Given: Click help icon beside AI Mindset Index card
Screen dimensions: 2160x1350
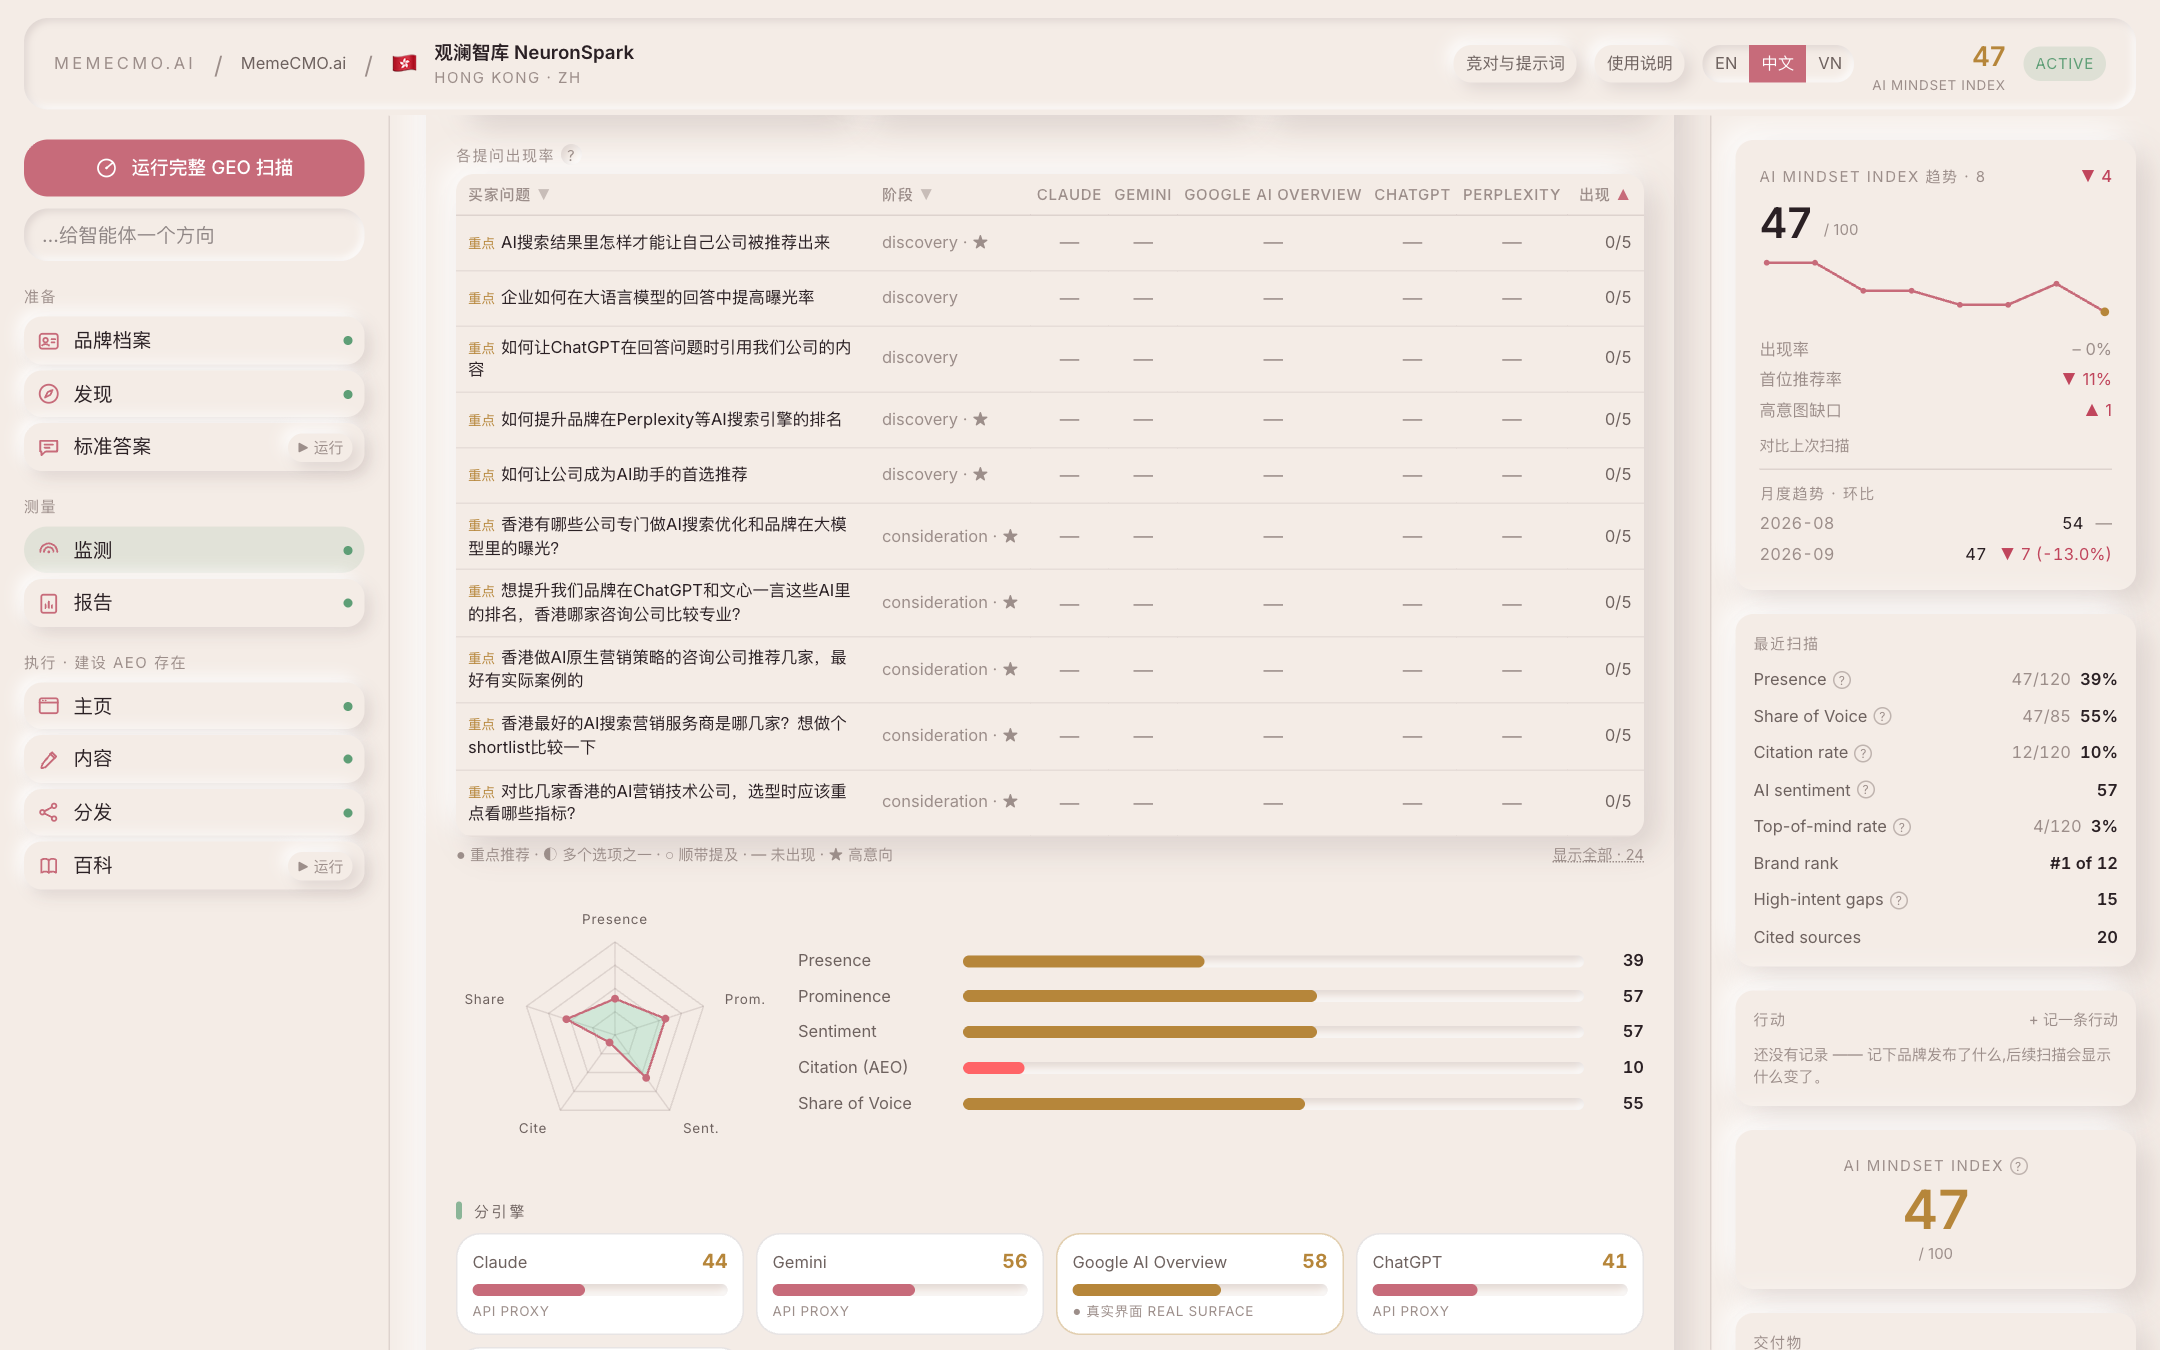Looking at the screenshot, I should pyautogui.click(x=2019, y=1166).
